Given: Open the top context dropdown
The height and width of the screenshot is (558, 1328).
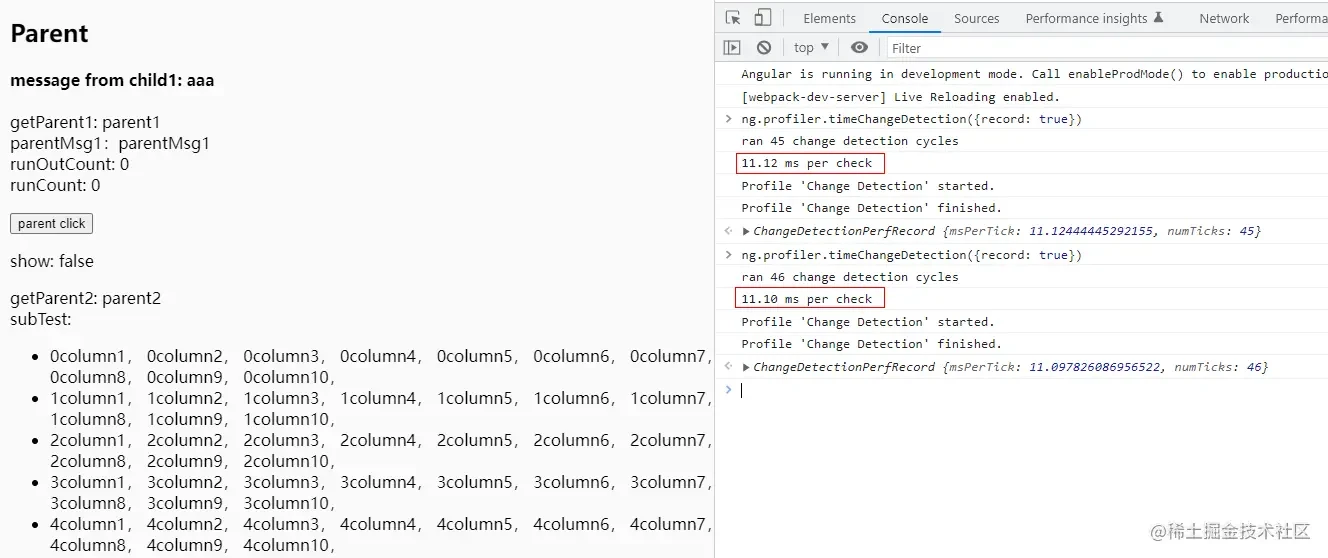Looking at the screenshot, I should tap(811, 47).
